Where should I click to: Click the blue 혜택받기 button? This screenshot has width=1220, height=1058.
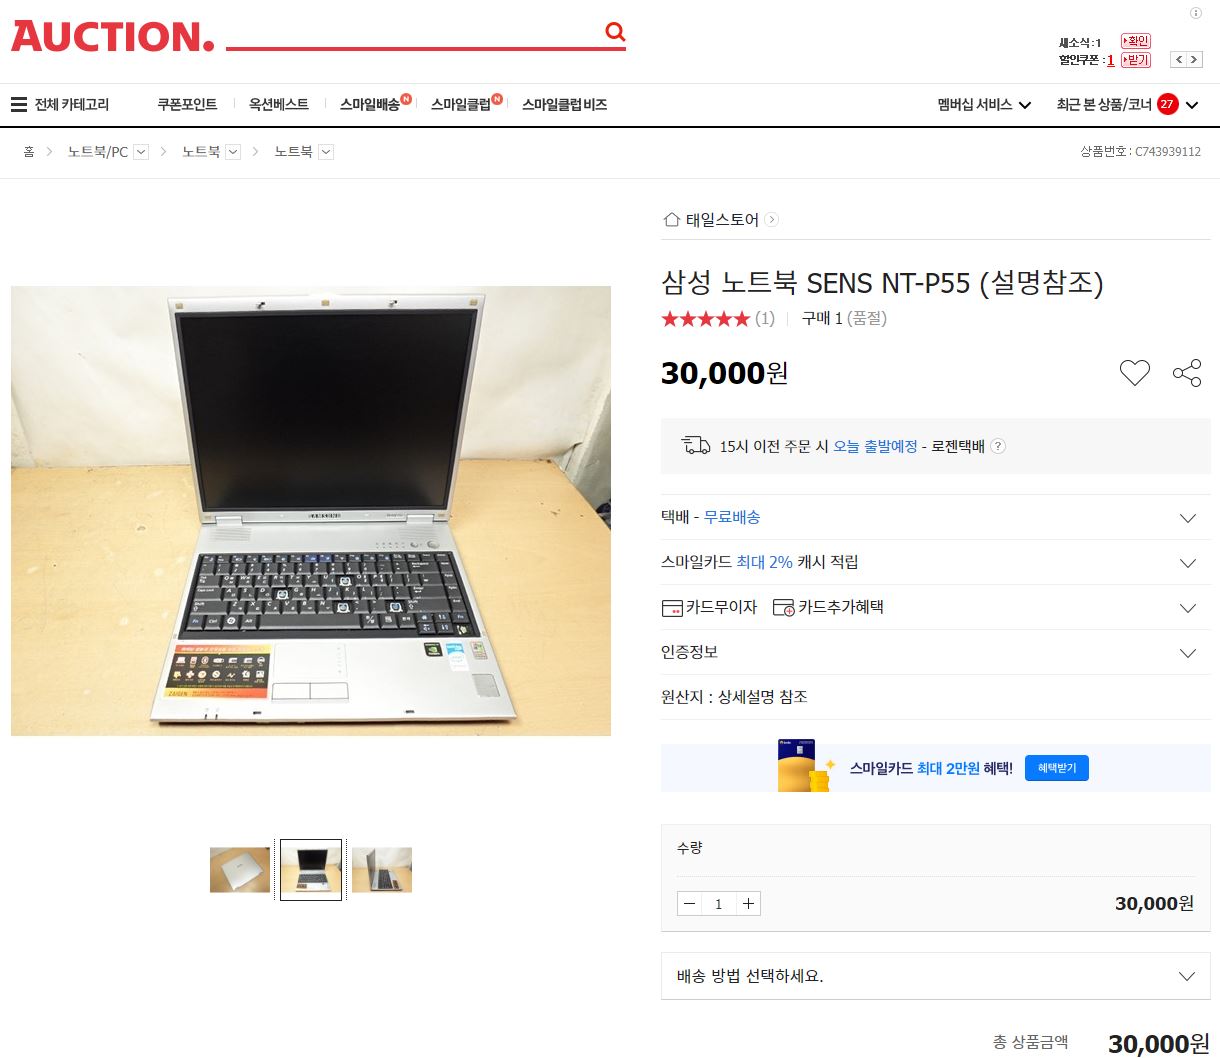tap(1057, 768)
